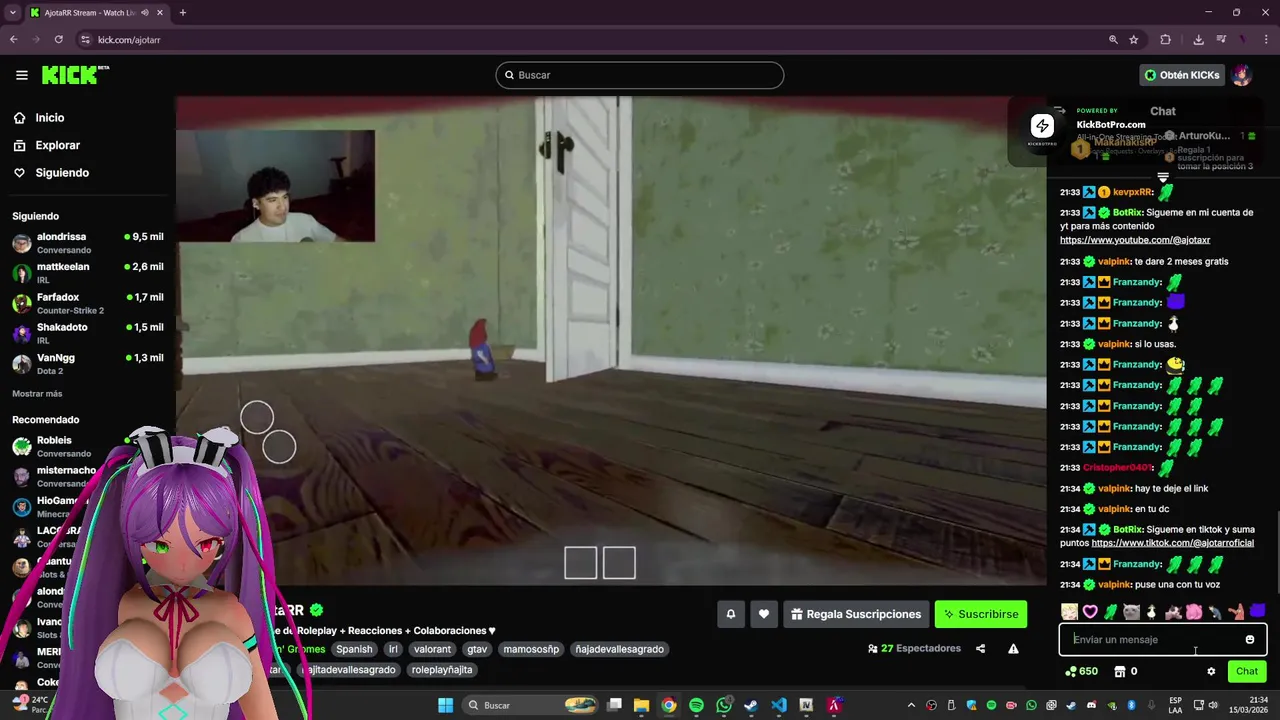The height and width of the screenshot is (720, 1280).
Task: Open mattkeelan followed channel
Action: (x=88, y=273)
